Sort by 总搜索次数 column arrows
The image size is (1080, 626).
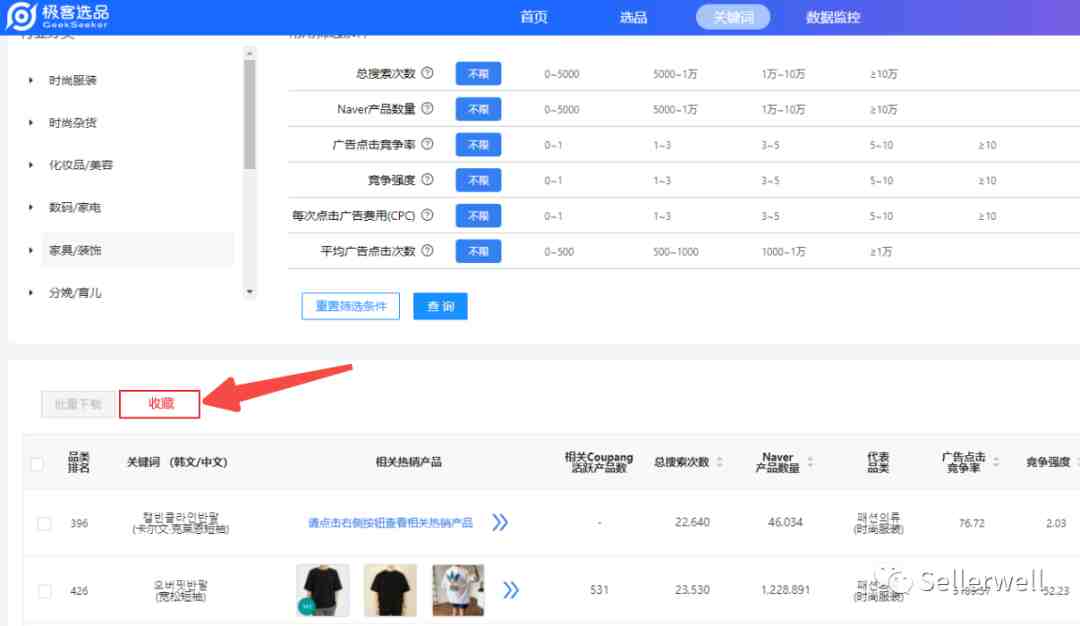[720, 462]
